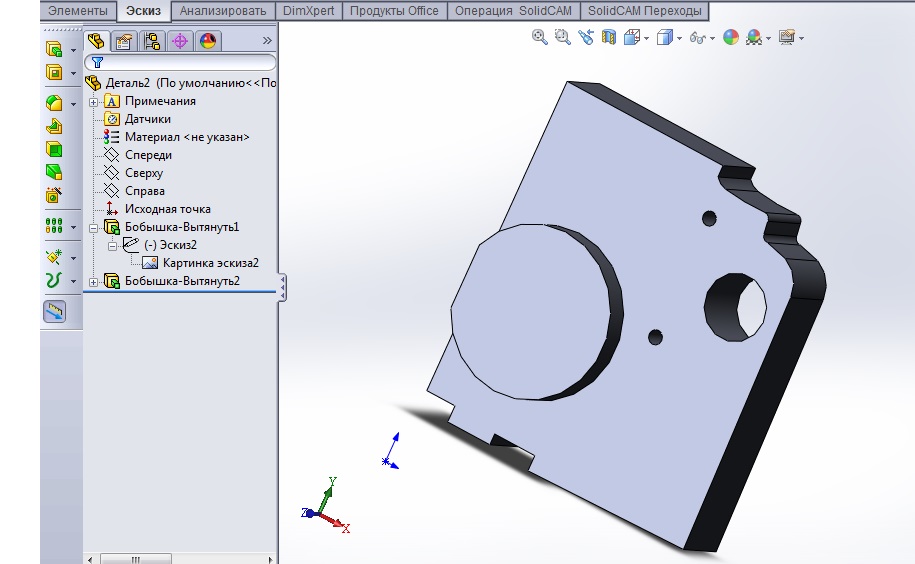Select the Rib tool icon
Screen dimensions: 915x564
54,126
